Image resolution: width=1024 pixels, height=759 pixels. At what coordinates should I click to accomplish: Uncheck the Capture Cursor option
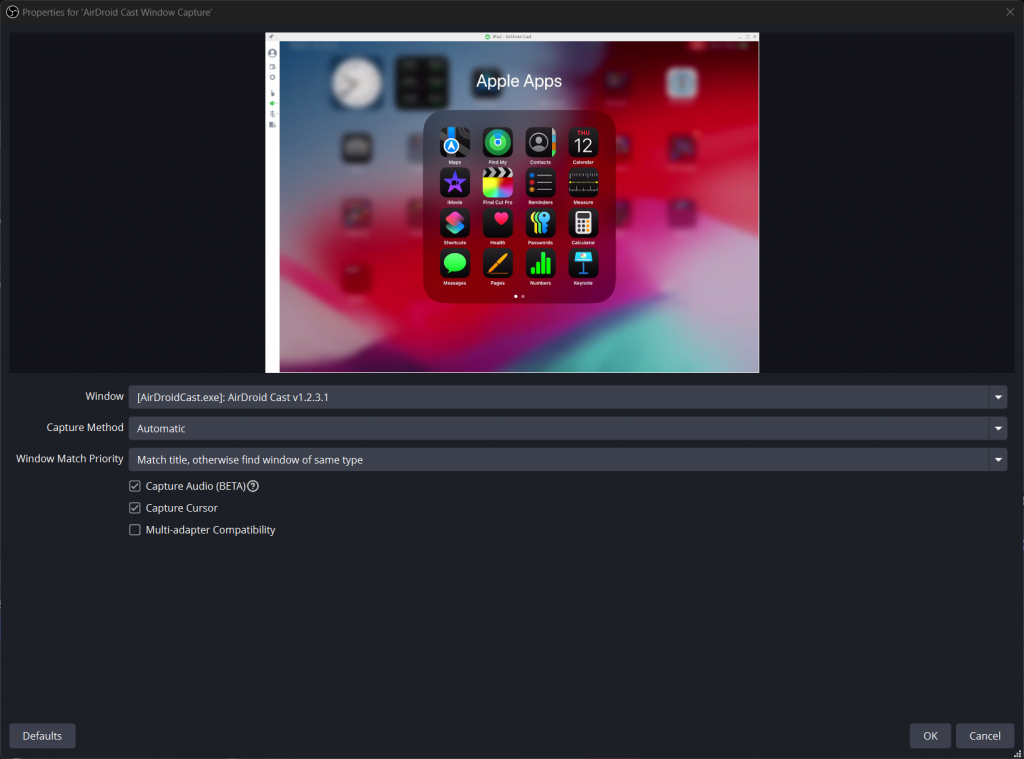pyautogui.click(x=135, y=508)
